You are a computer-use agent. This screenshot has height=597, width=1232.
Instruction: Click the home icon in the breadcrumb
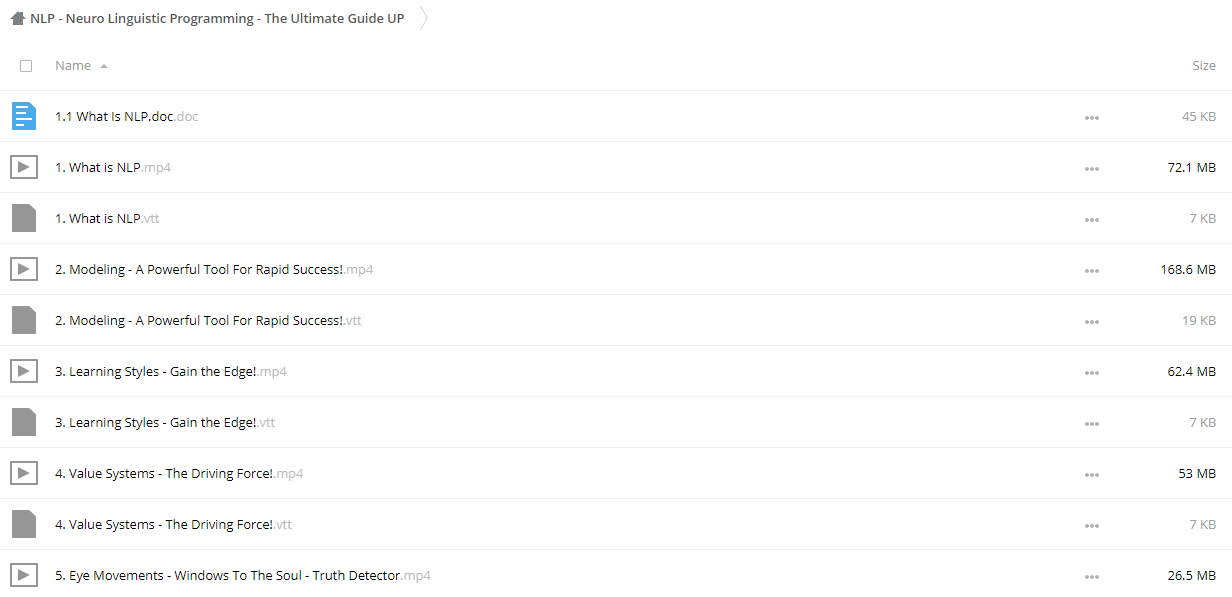(x=17, y=18)
